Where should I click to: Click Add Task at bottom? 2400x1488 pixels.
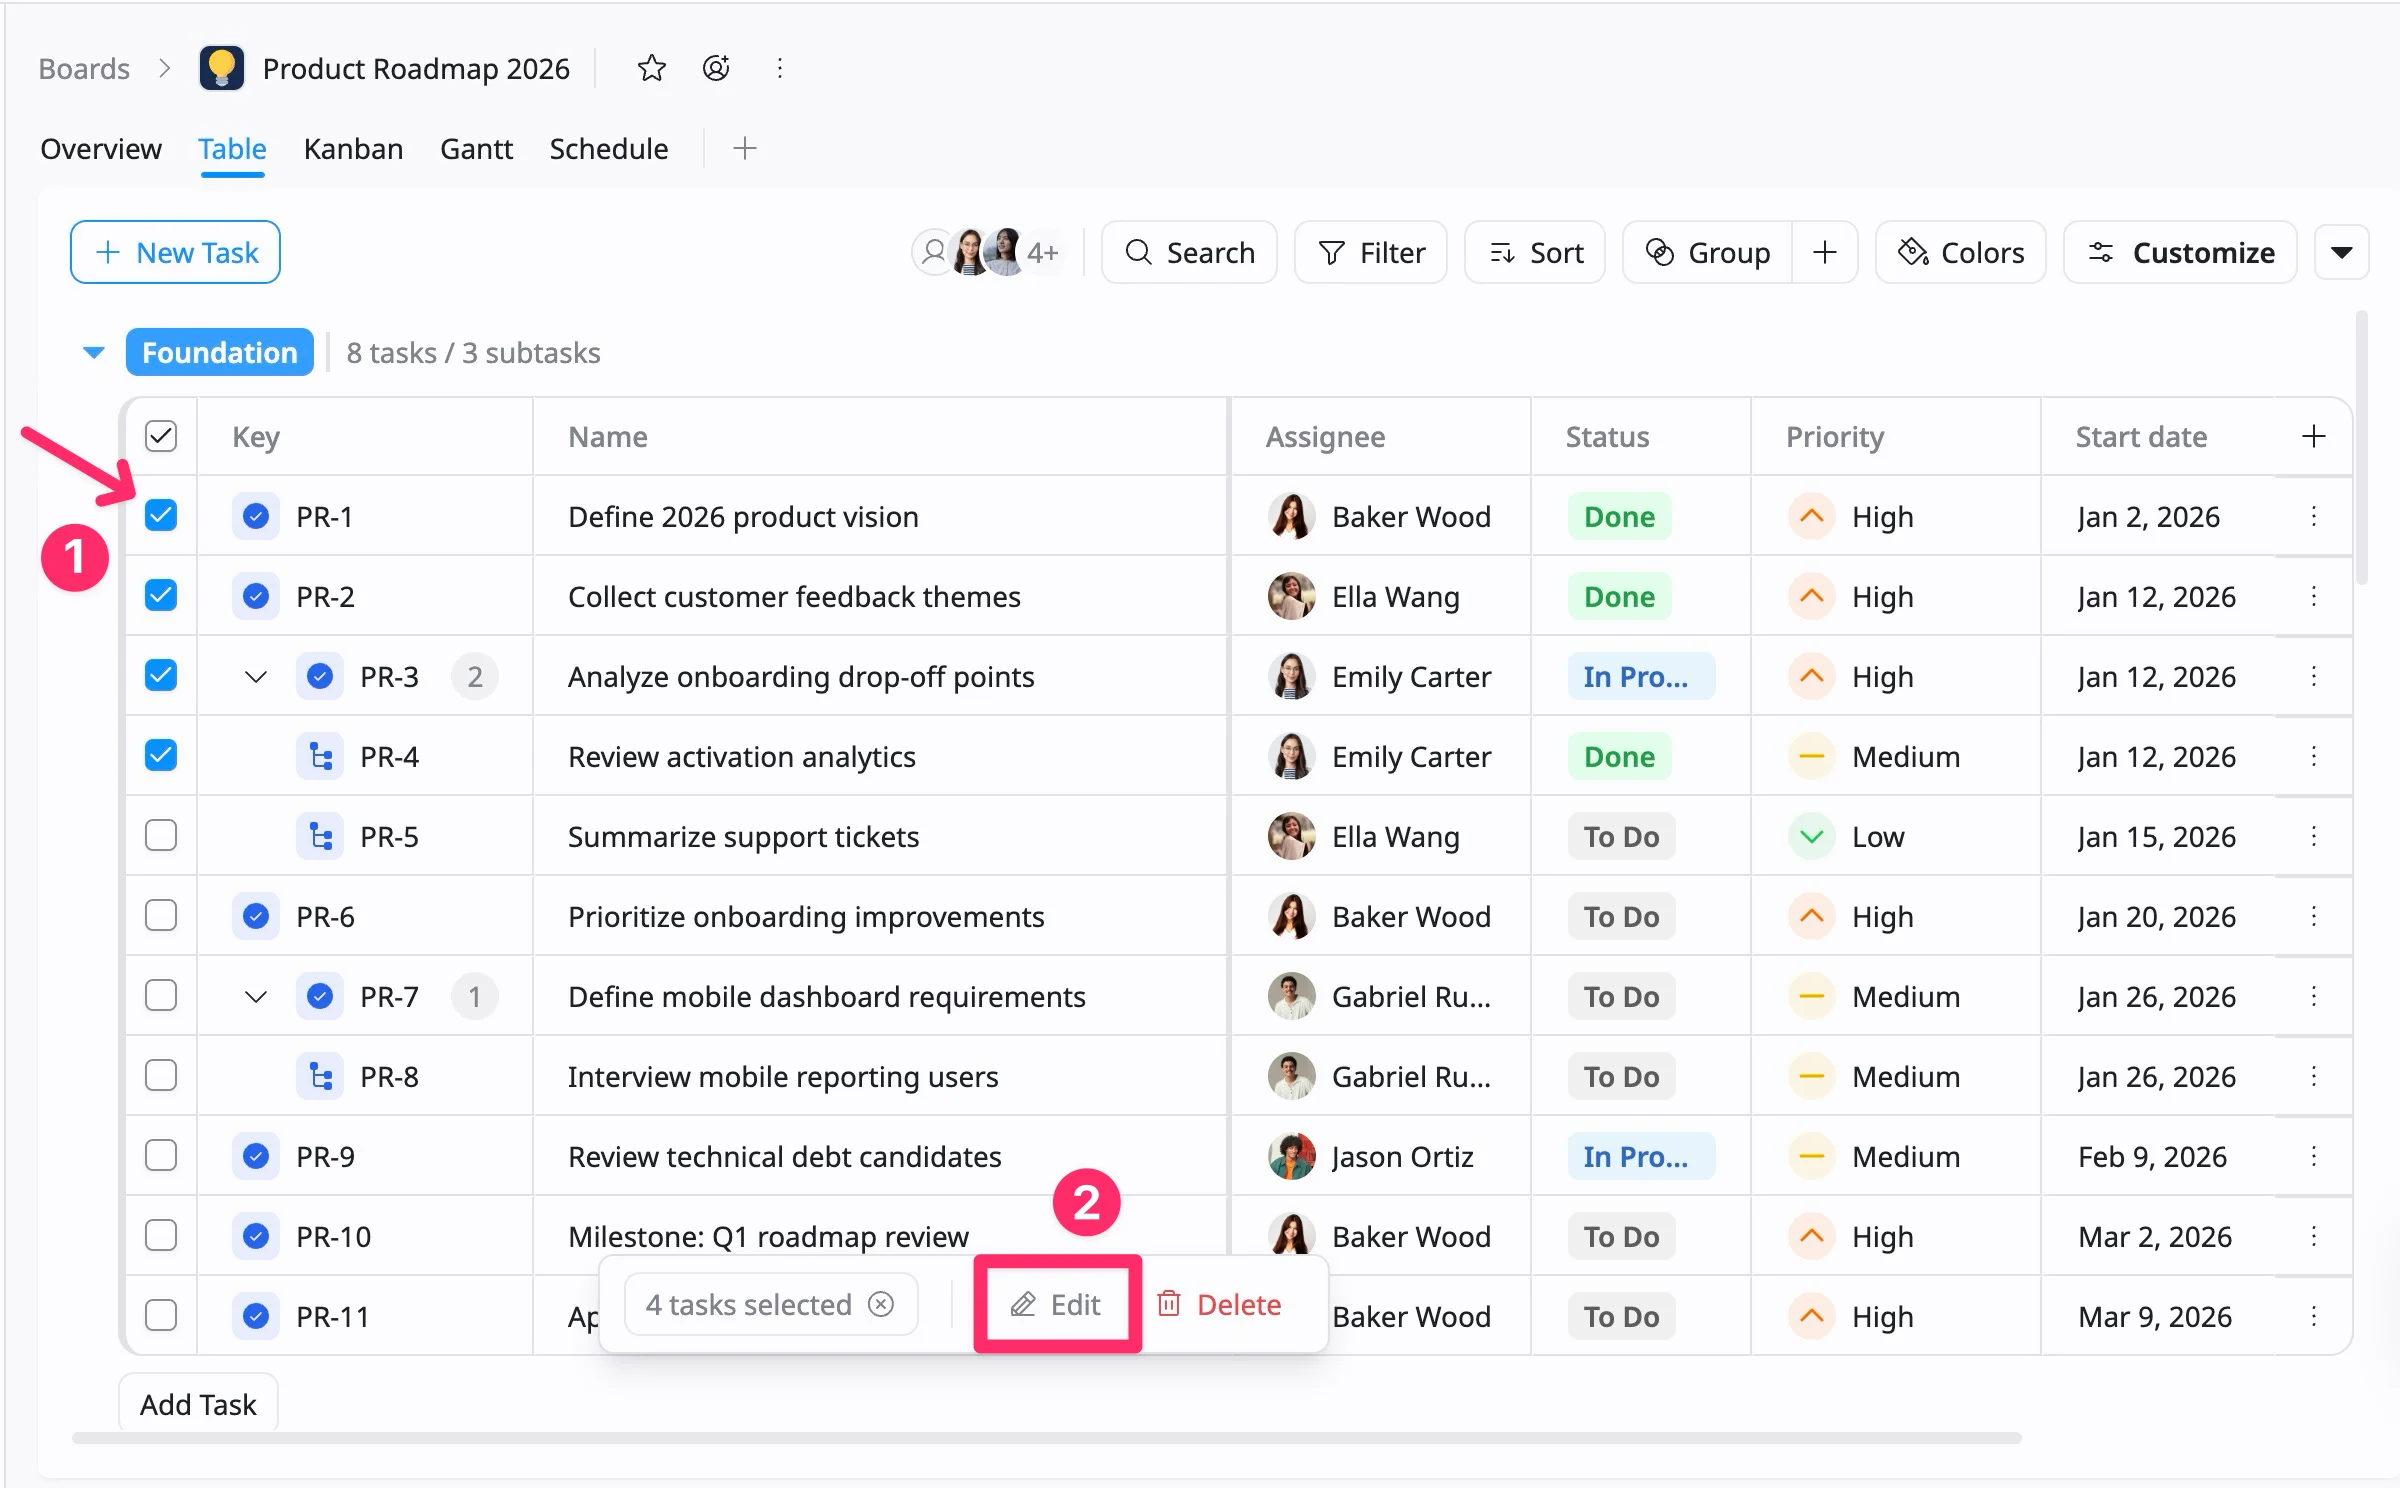coord(198,1404)
